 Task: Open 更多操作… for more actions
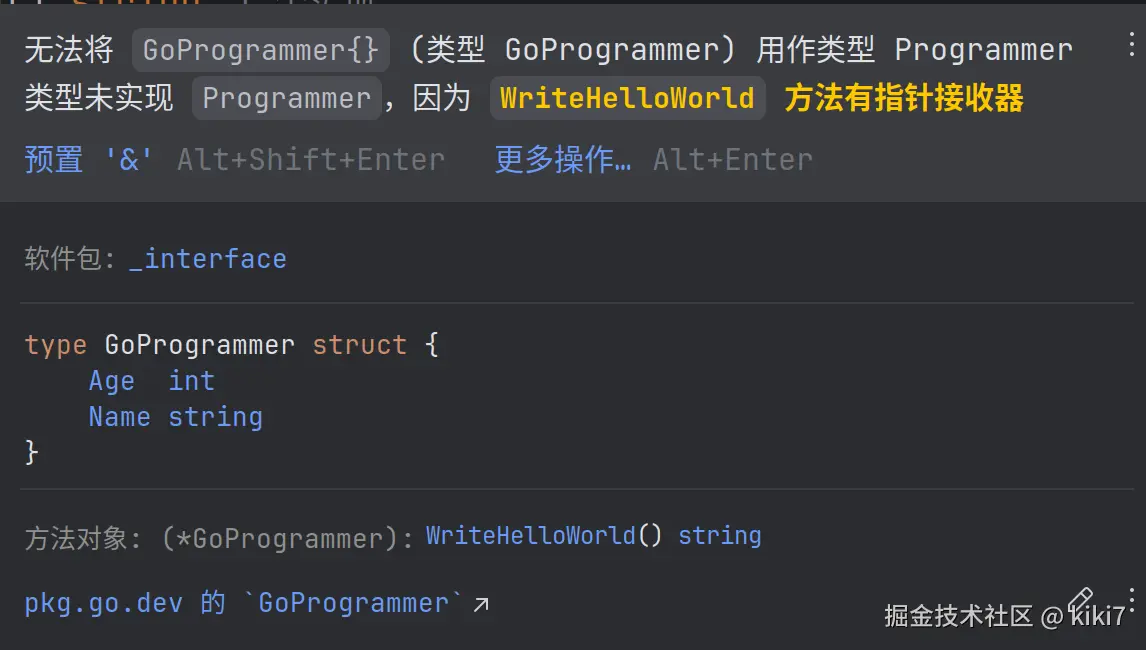563,159
